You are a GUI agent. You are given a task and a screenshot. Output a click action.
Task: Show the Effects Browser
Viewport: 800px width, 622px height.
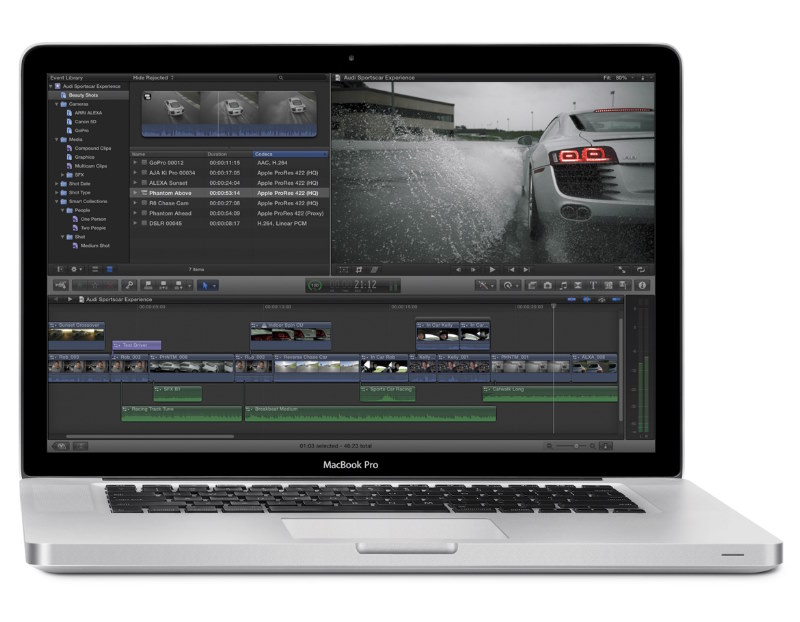pos(532,285)
